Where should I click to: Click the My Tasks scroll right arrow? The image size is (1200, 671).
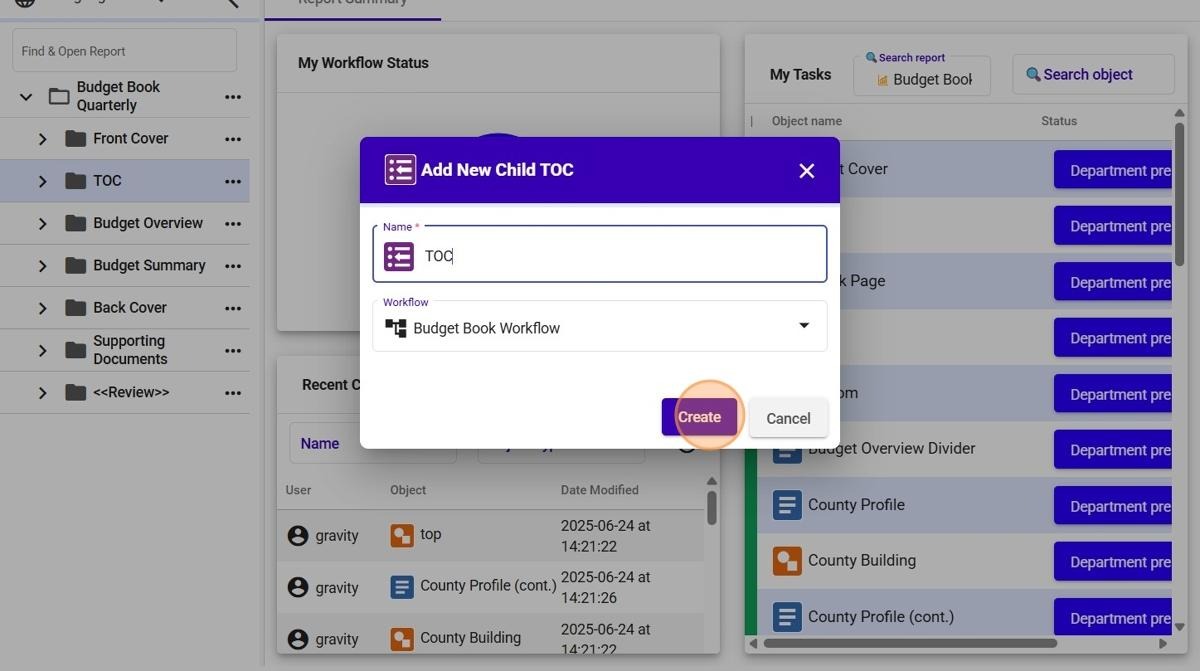[1163, 643]
